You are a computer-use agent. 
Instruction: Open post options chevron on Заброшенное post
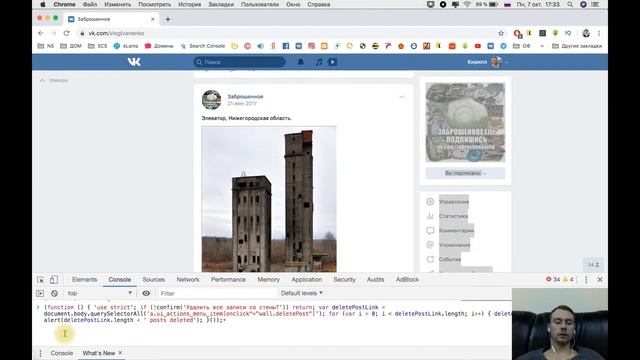402,97
